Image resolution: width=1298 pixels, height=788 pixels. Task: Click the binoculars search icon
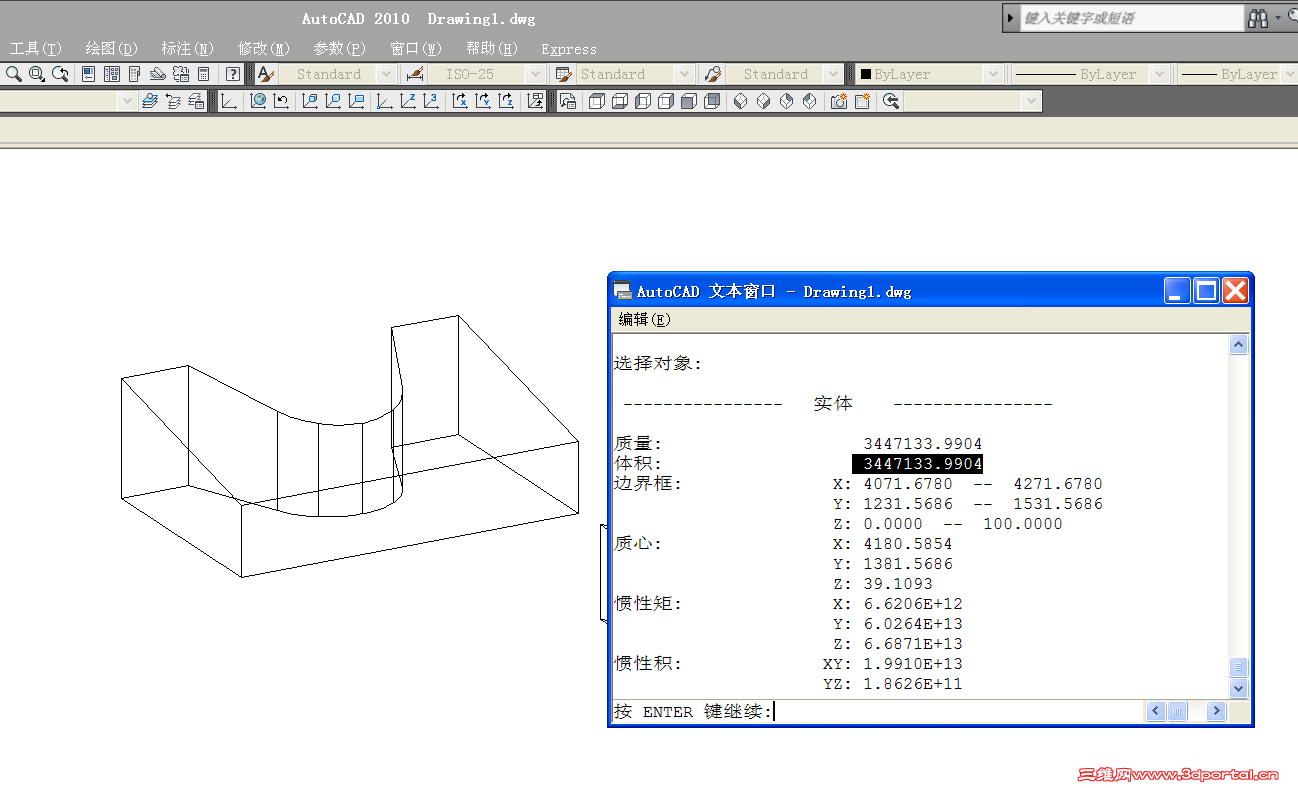click(x=1258, y=18)
